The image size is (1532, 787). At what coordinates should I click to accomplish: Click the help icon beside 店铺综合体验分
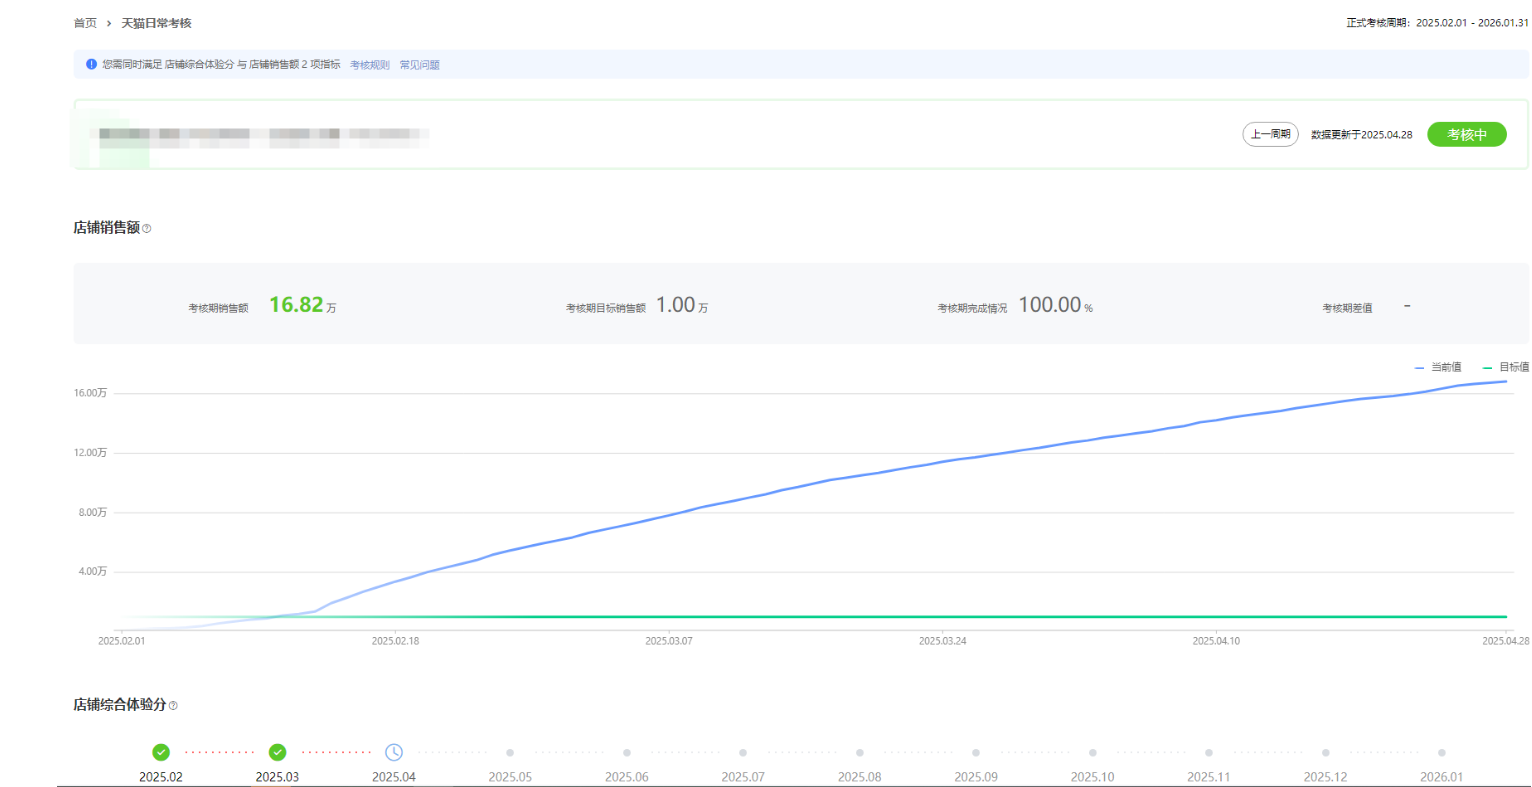pos(173,706)
